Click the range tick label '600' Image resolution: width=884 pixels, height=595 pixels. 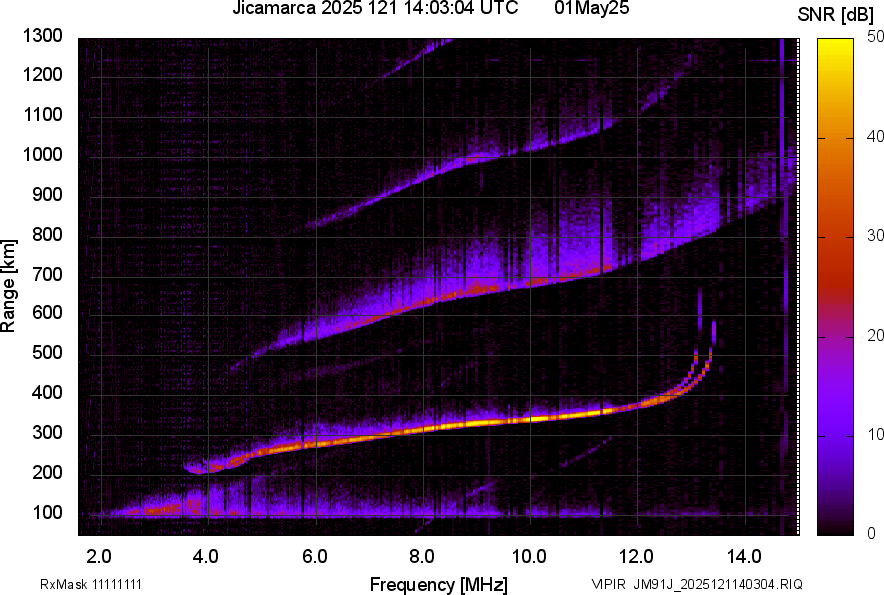[47, 312]
